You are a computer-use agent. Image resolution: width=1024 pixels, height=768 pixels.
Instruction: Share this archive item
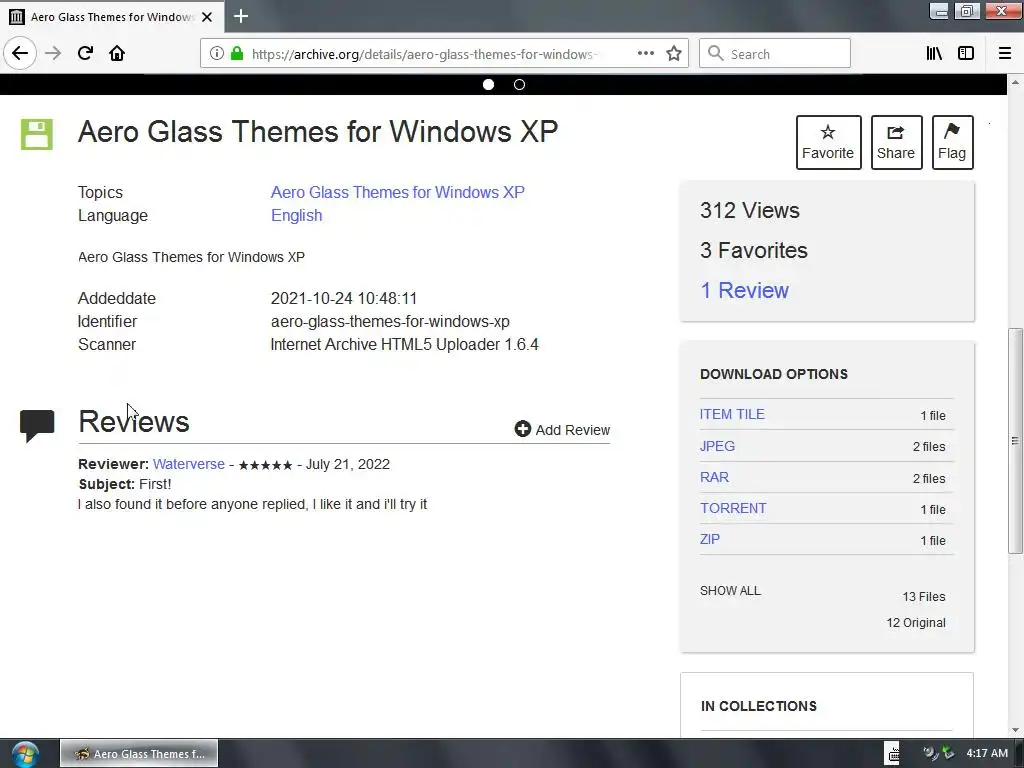click(x=896, y=142)
